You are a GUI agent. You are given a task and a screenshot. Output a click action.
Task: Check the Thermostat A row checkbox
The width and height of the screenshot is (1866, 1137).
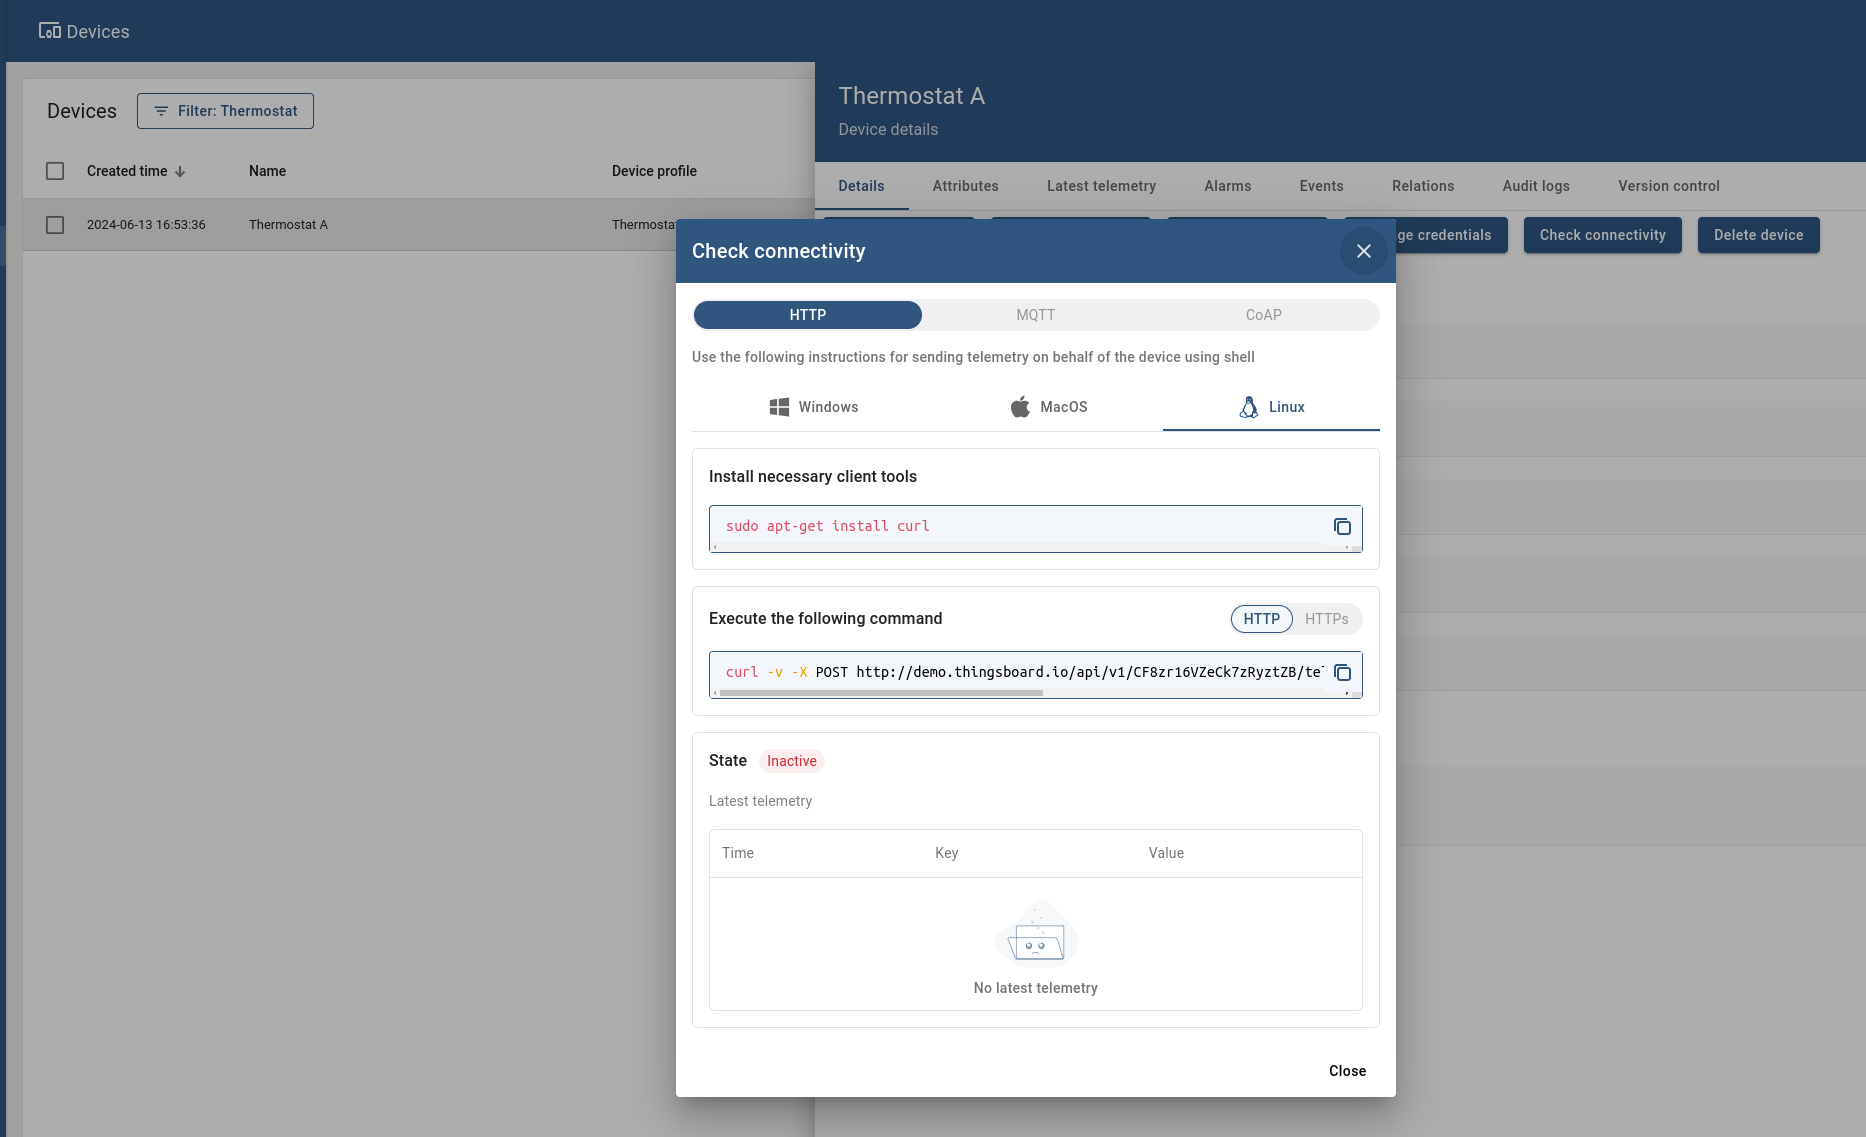55,225
